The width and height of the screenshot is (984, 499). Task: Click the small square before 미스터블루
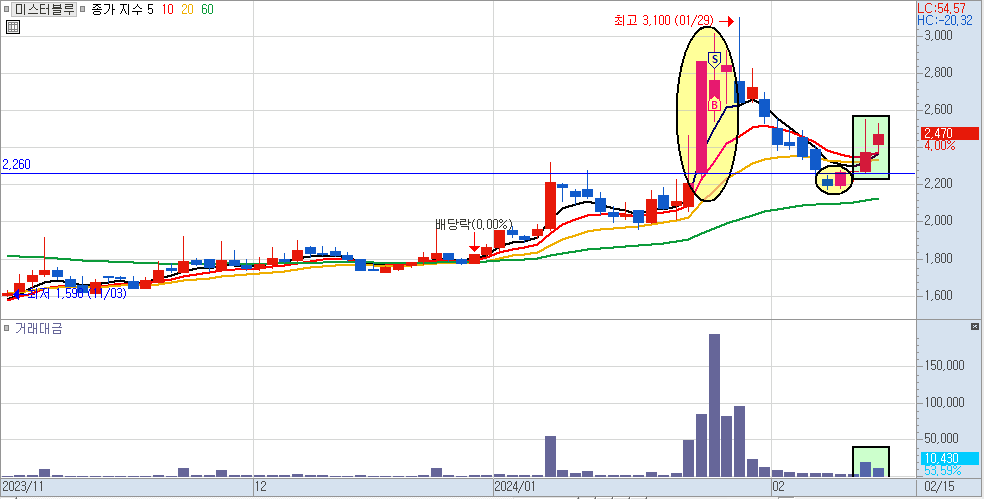[6, 10]
